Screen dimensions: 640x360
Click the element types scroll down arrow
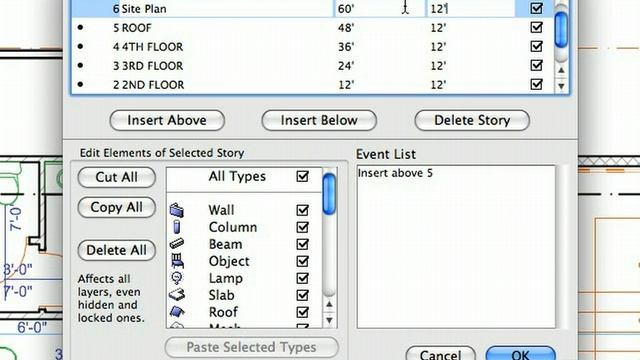[329, 320]
